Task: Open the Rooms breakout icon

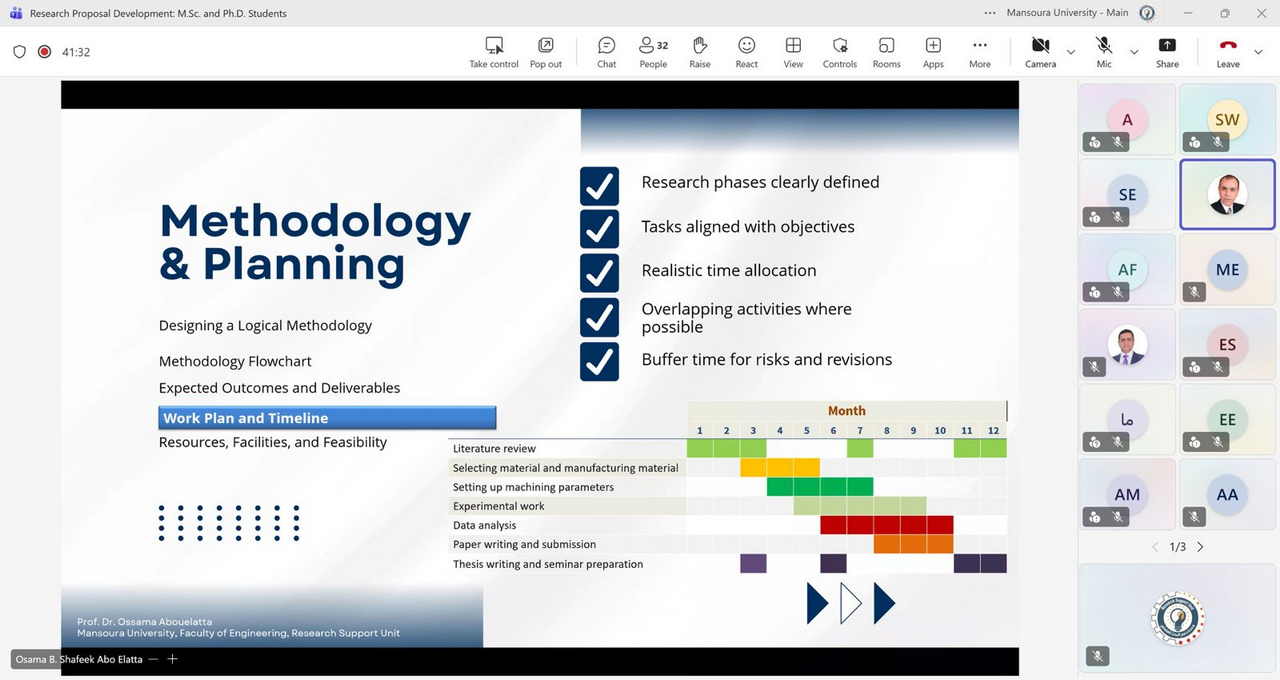Action: (x=886, y=52)
